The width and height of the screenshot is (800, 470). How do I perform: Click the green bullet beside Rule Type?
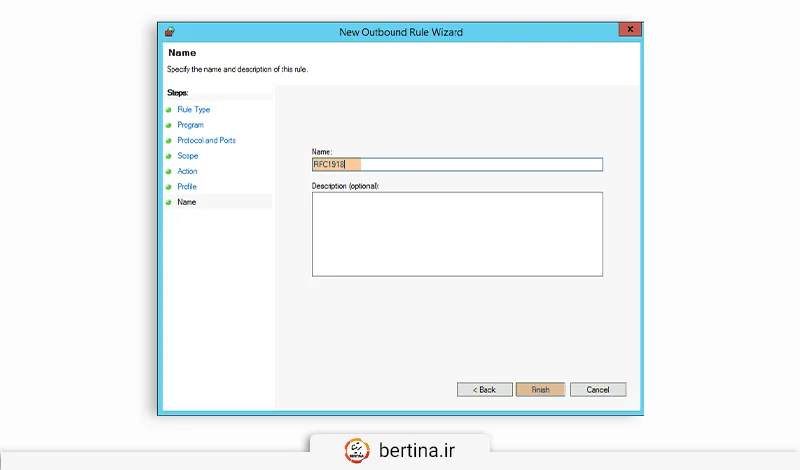(x=169, y=110)
